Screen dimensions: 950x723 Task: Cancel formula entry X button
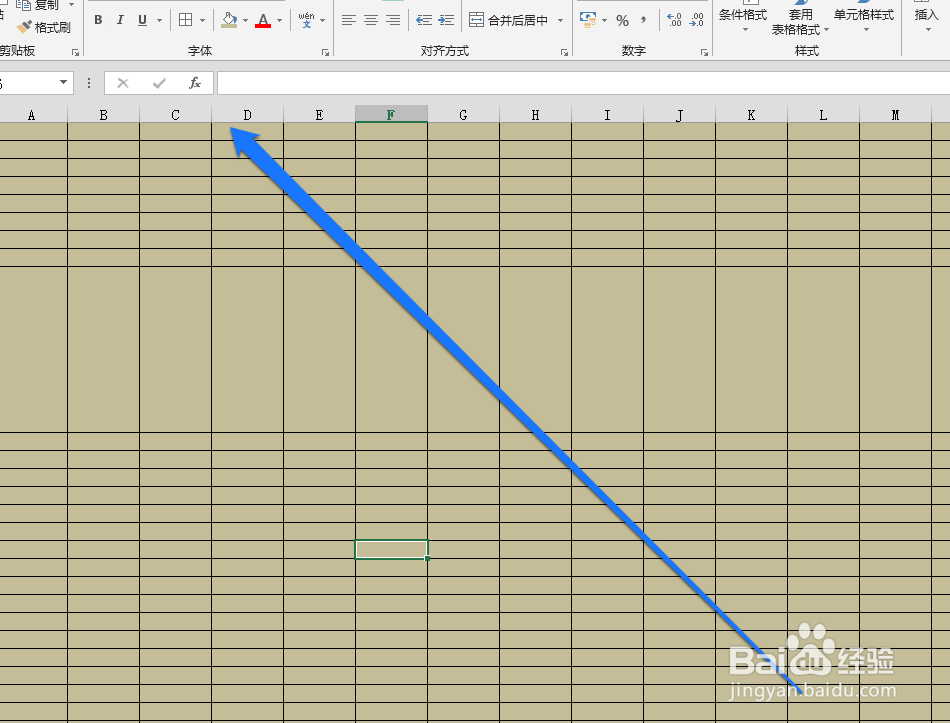coord(123,83)
